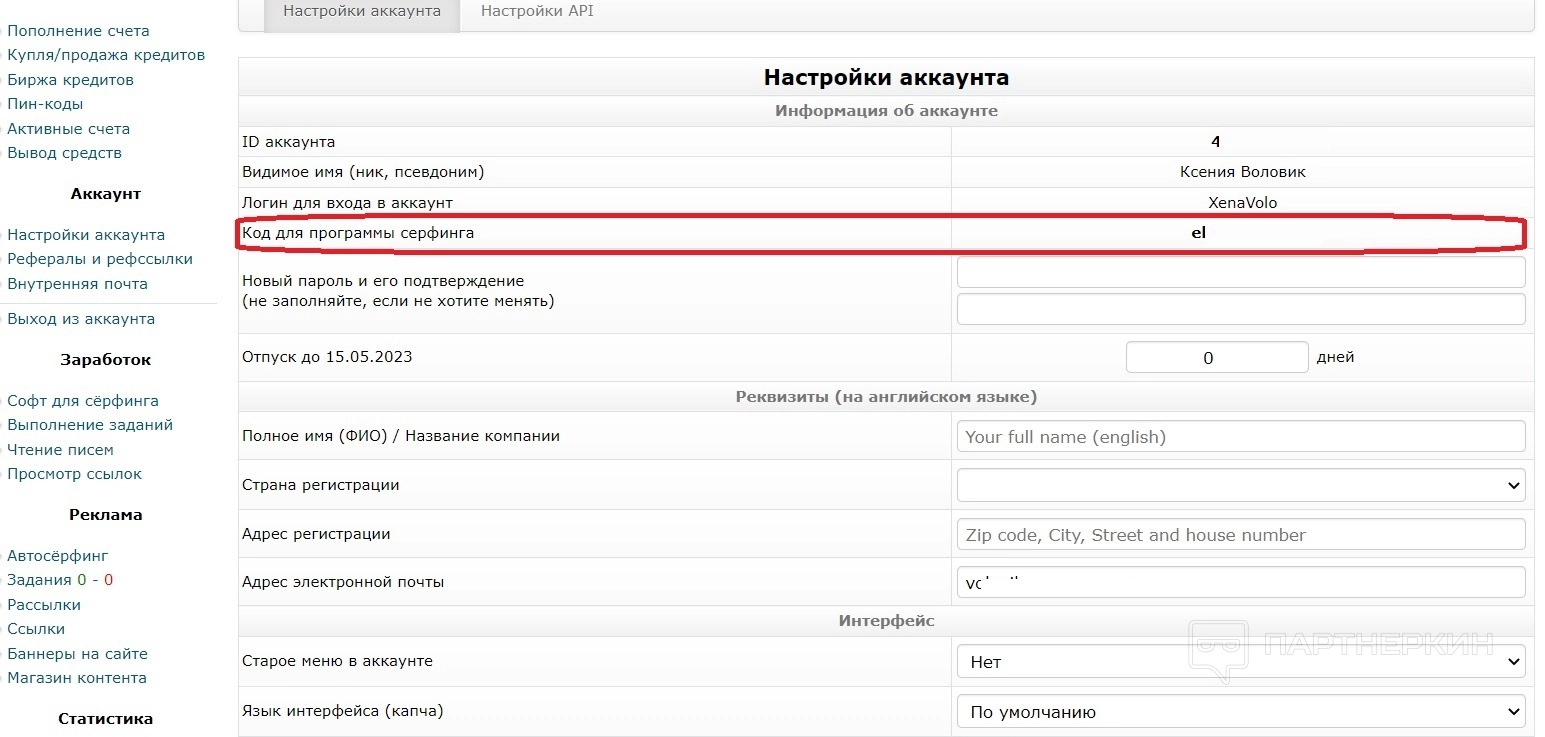Click the Код для программы серфинга label

[x=358, y=233]
